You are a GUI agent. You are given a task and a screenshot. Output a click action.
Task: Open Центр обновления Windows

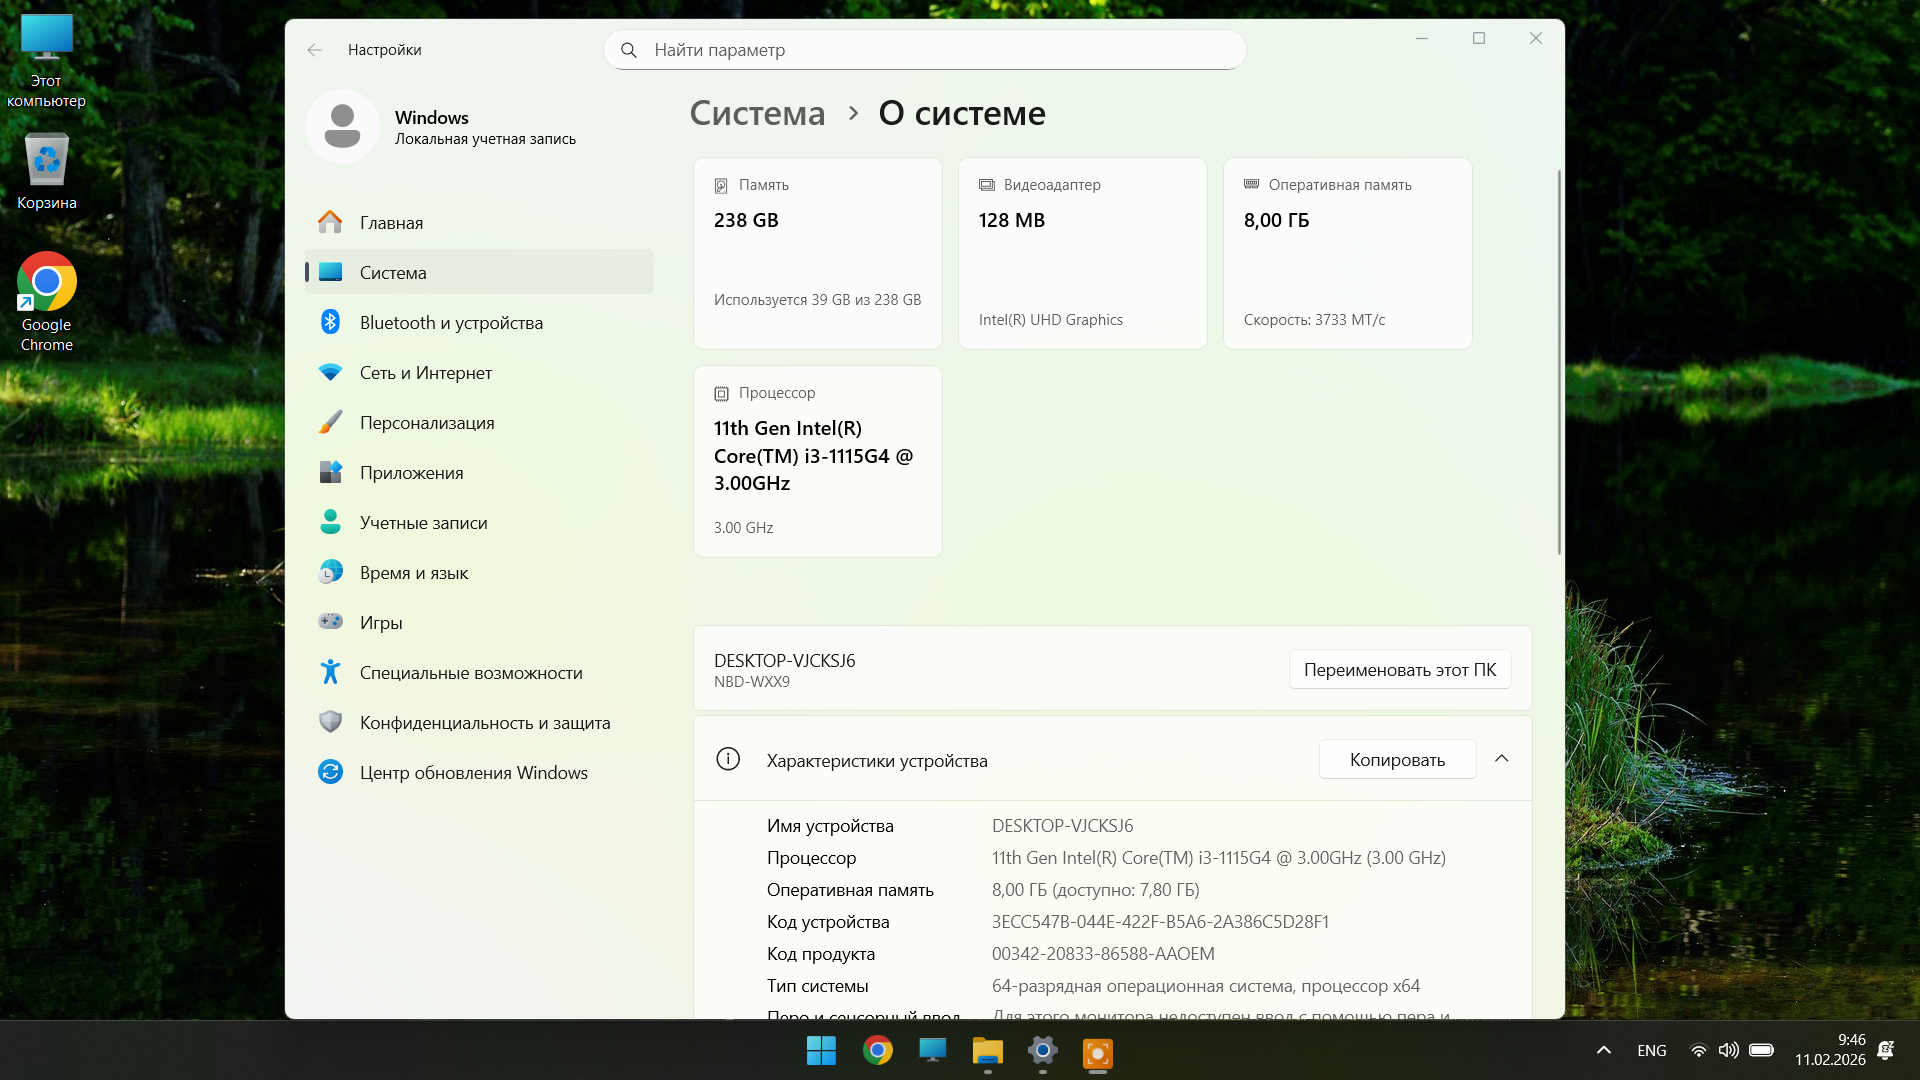point(473,773)
